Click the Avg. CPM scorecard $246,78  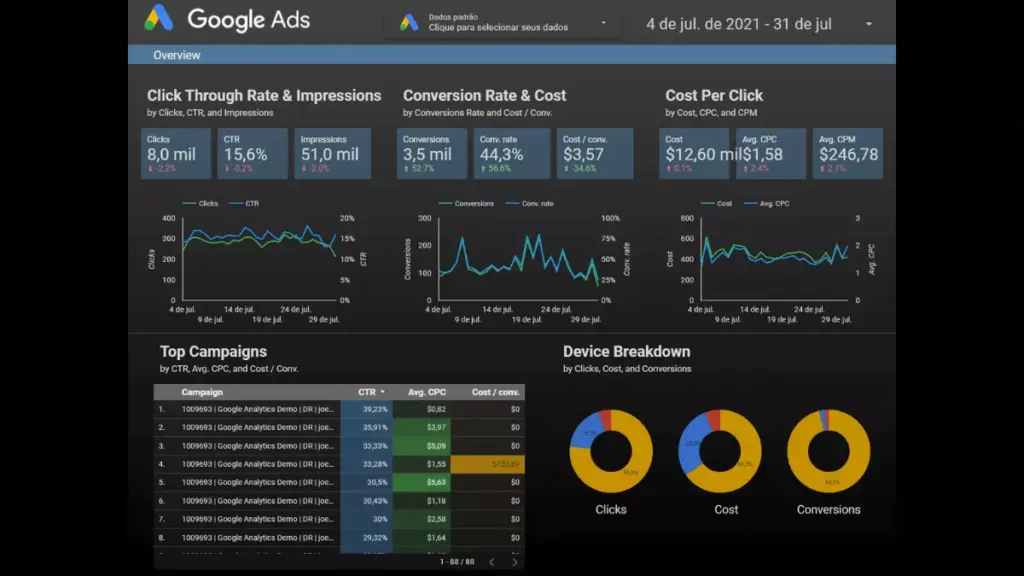coord(848,153)
